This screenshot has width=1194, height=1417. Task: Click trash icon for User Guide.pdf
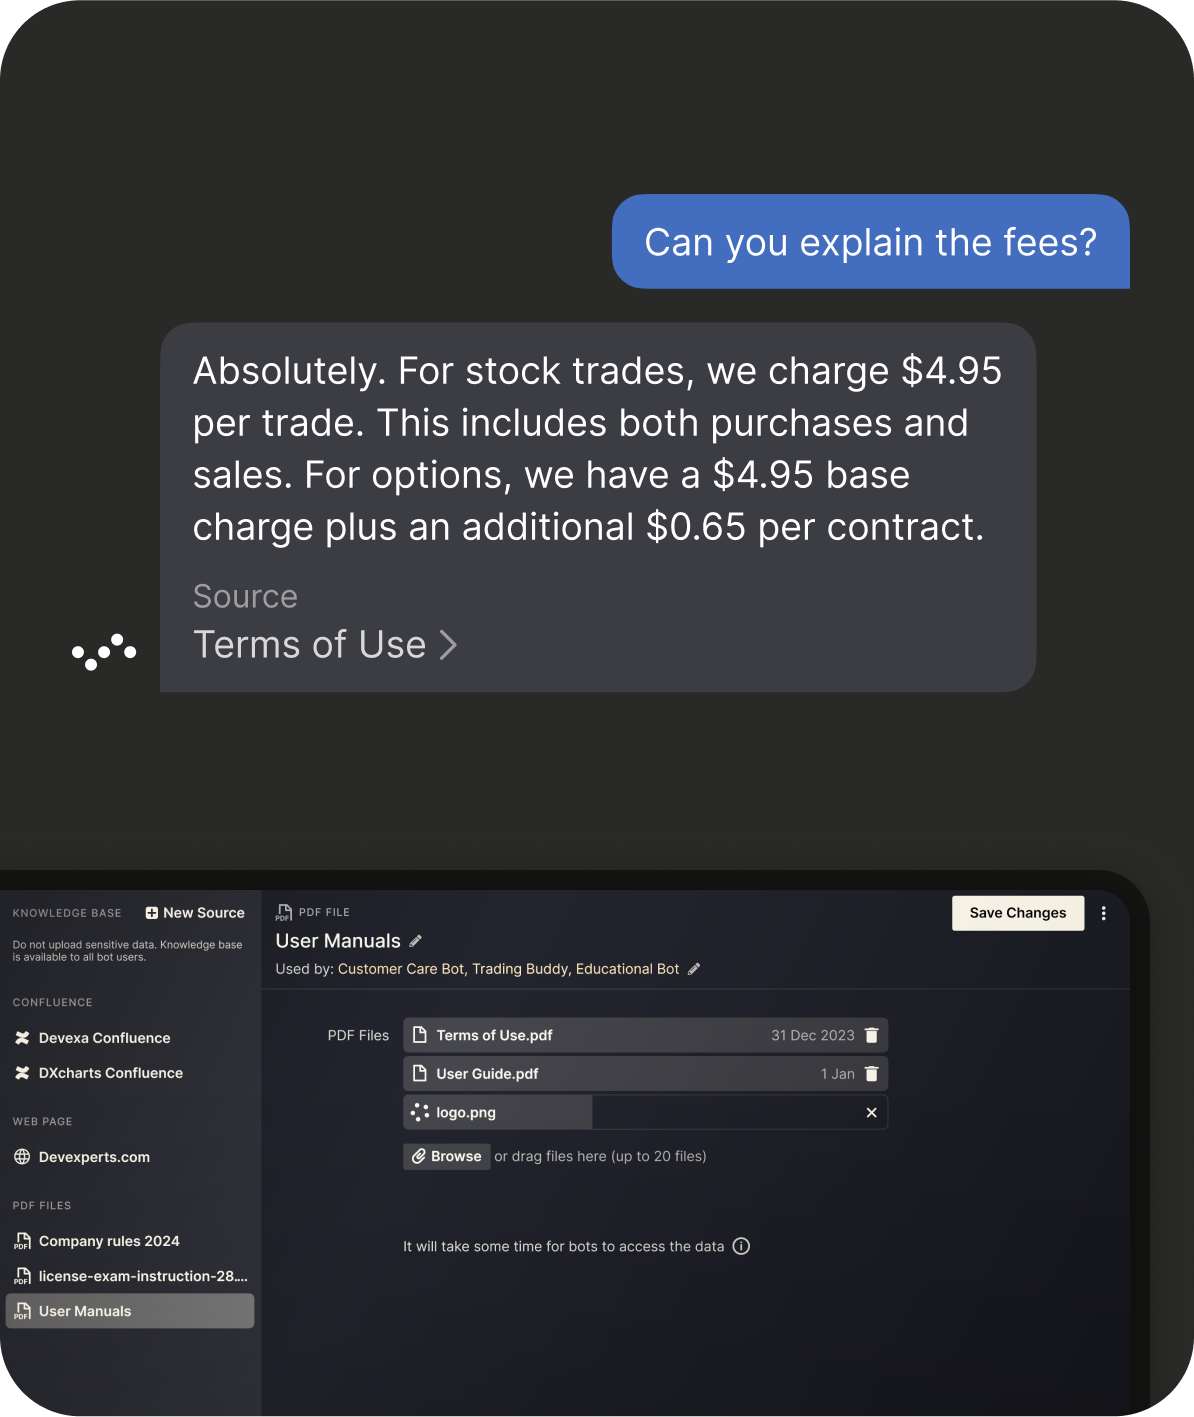click(x=871, y=1073)
